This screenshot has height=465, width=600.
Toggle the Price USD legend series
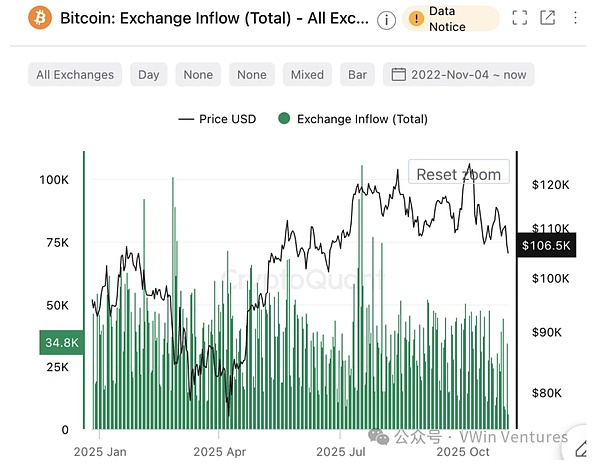(x=217, y=119)
